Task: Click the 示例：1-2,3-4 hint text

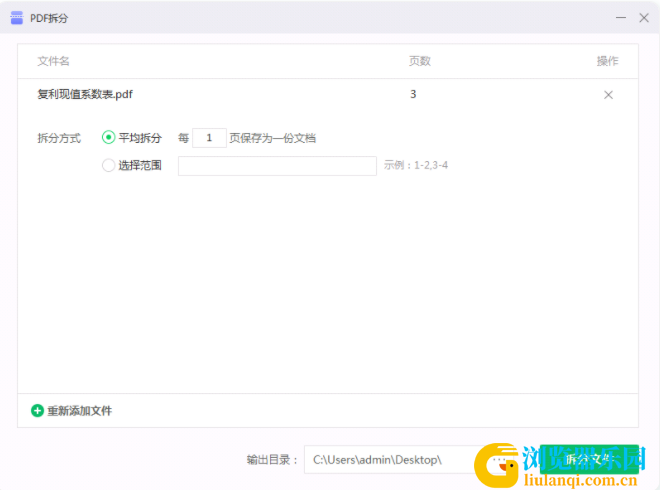Action: 415,165
